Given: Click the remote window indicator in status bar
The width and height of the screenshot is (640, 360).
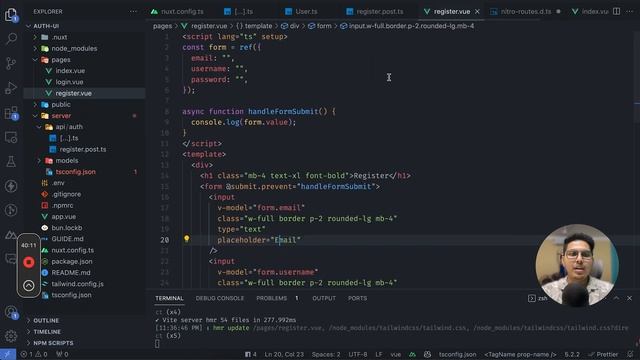Looking at the screenshot, I should 8,354.
